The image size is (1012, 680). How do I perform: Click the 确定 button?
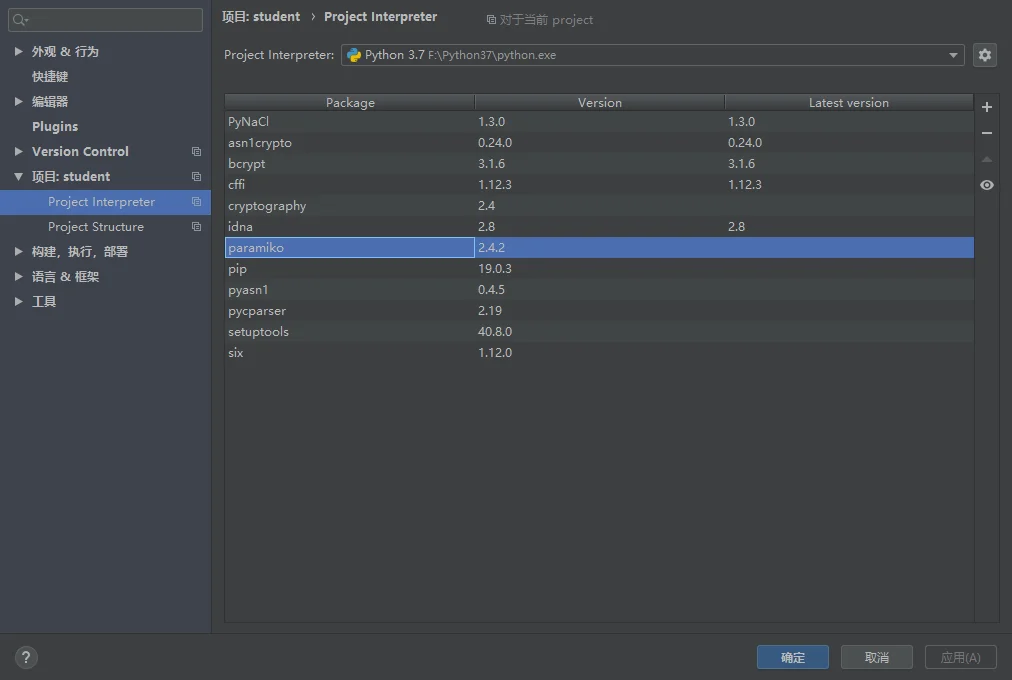coord(793,657)
